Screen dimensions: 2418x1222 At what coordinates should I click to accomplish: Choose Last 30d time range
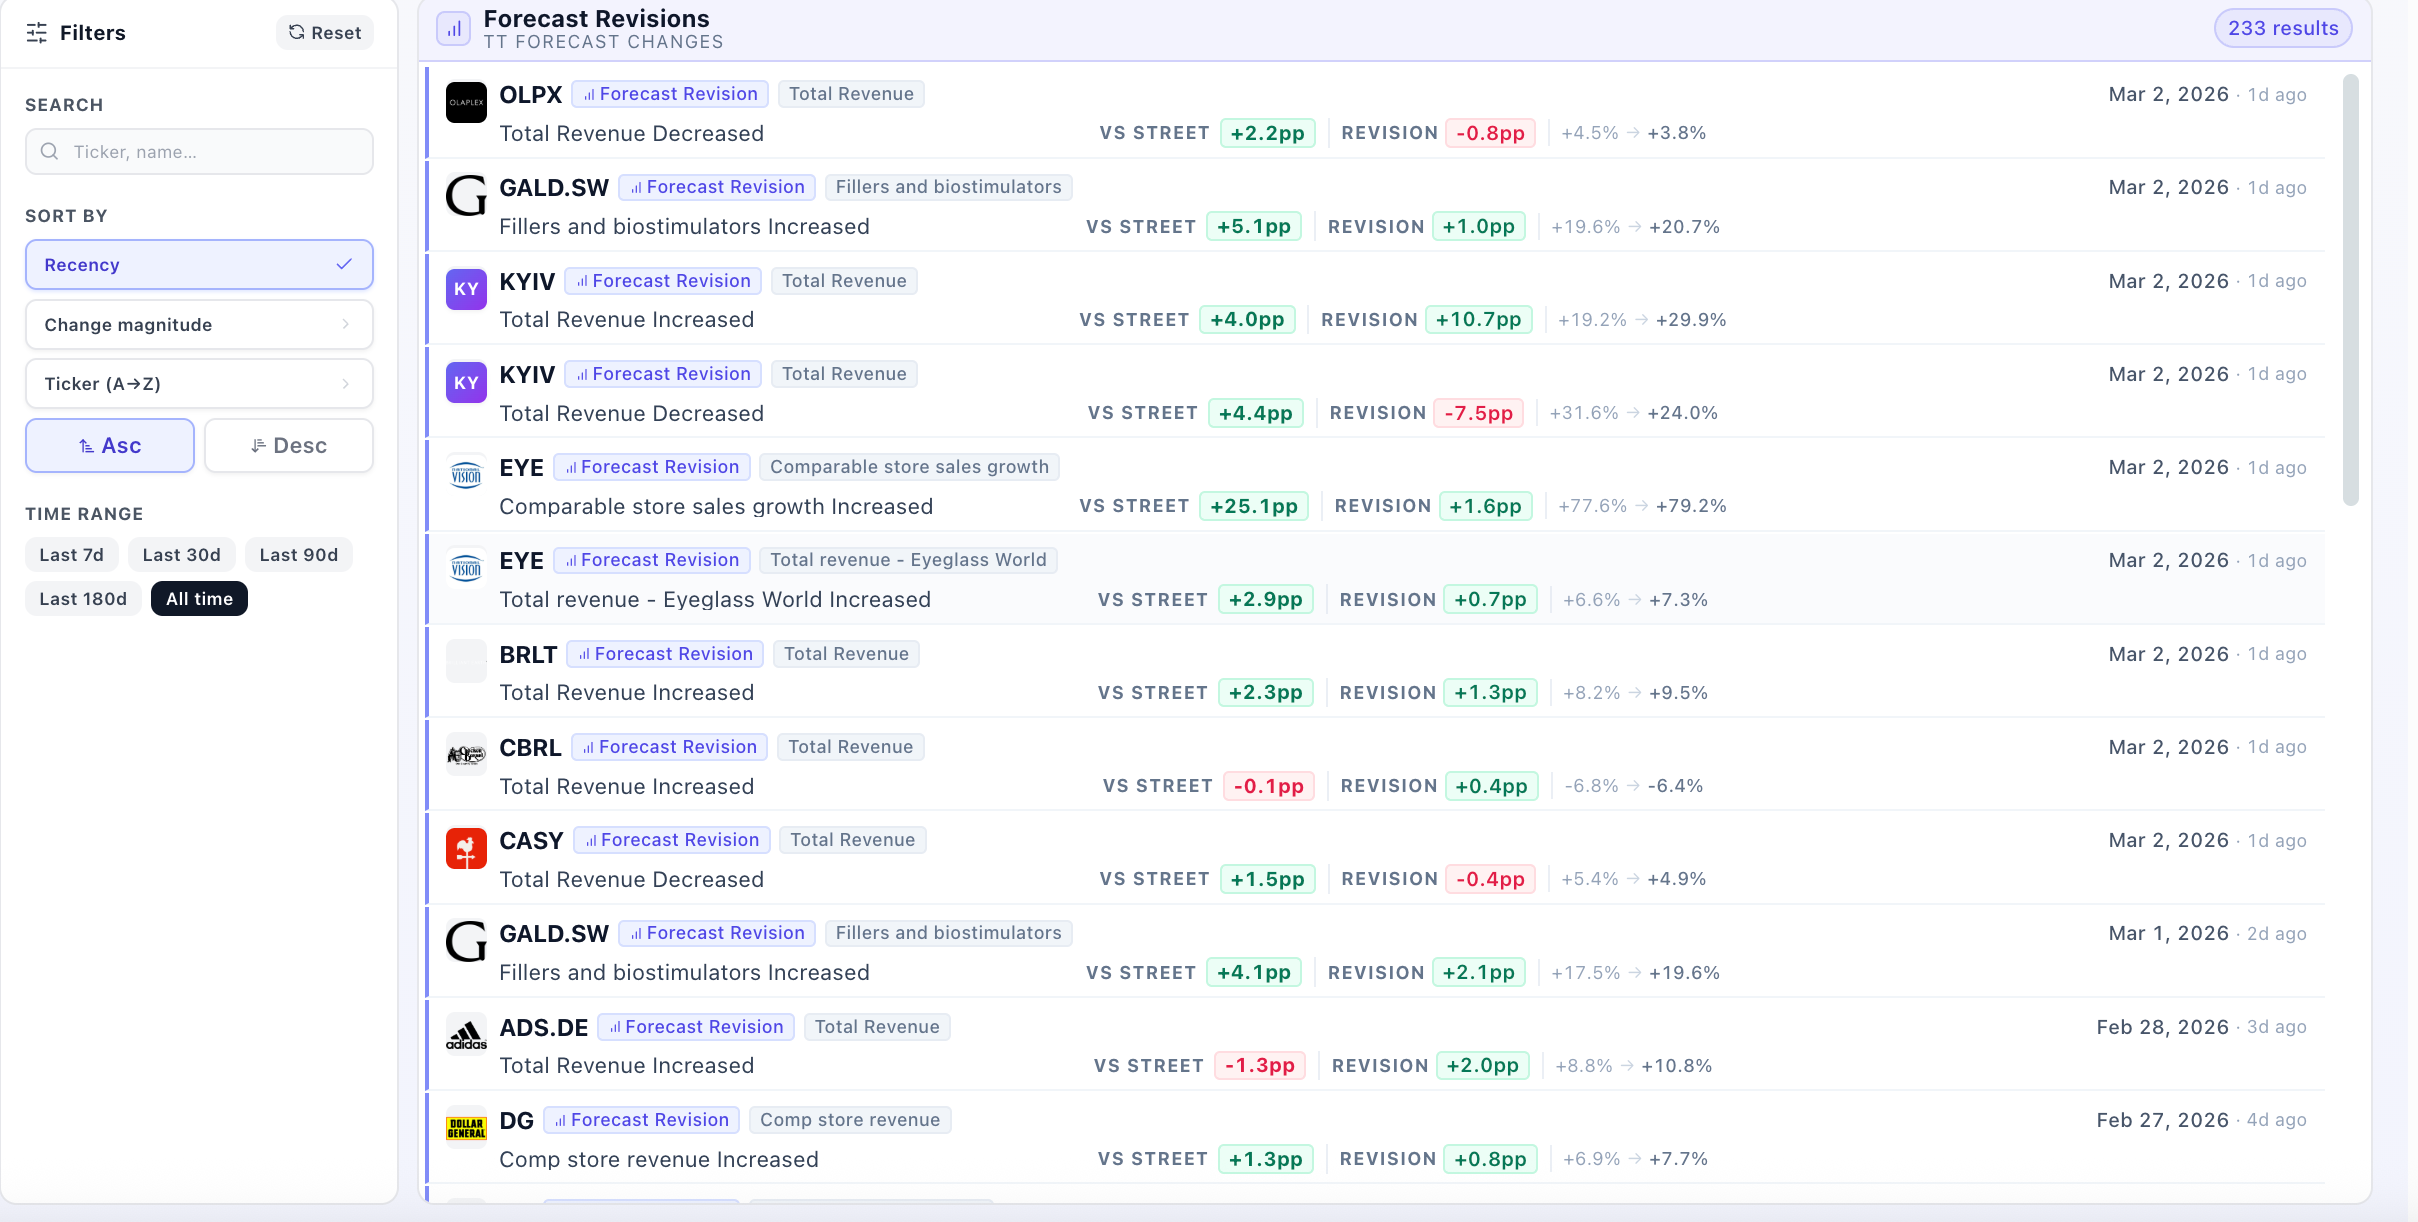pyautogui.click(x=181, y=555)
